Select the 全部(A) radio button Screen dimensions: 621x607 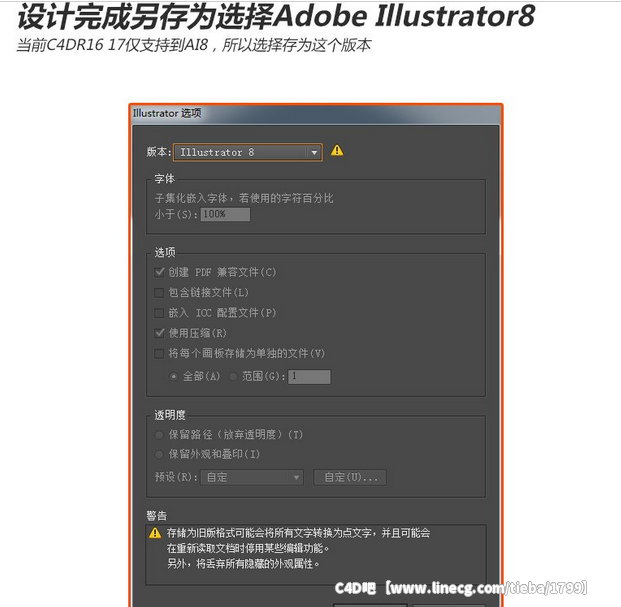click(173, 376)
